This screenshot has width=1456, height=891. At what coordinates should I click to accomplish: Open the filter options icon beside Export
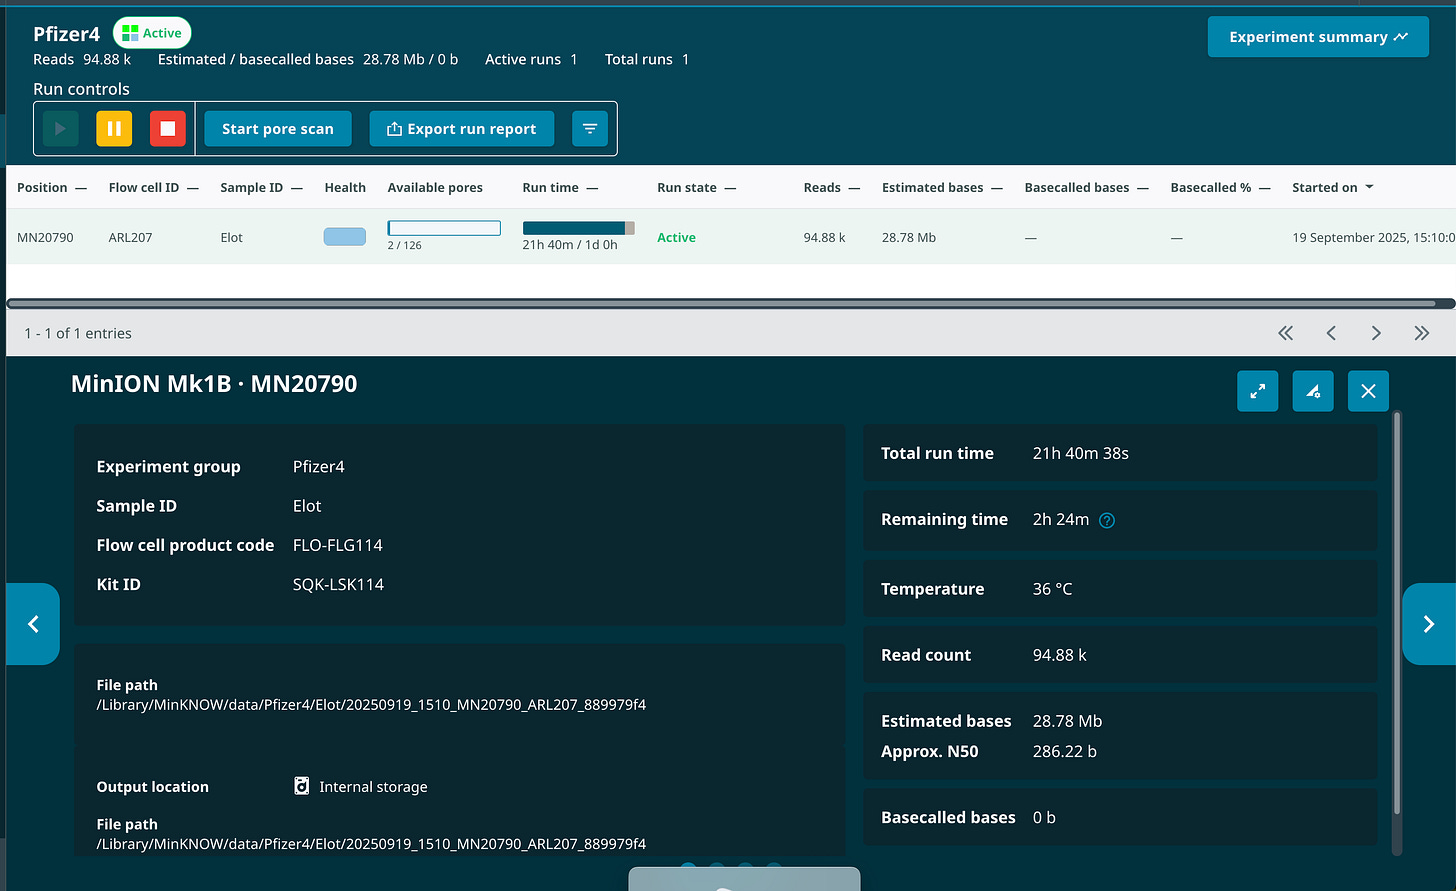590,129
